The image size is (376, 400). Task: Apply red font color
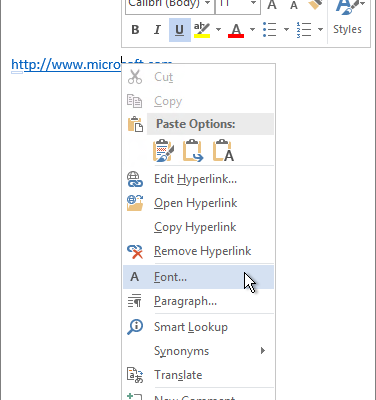(x=236, y=30)
